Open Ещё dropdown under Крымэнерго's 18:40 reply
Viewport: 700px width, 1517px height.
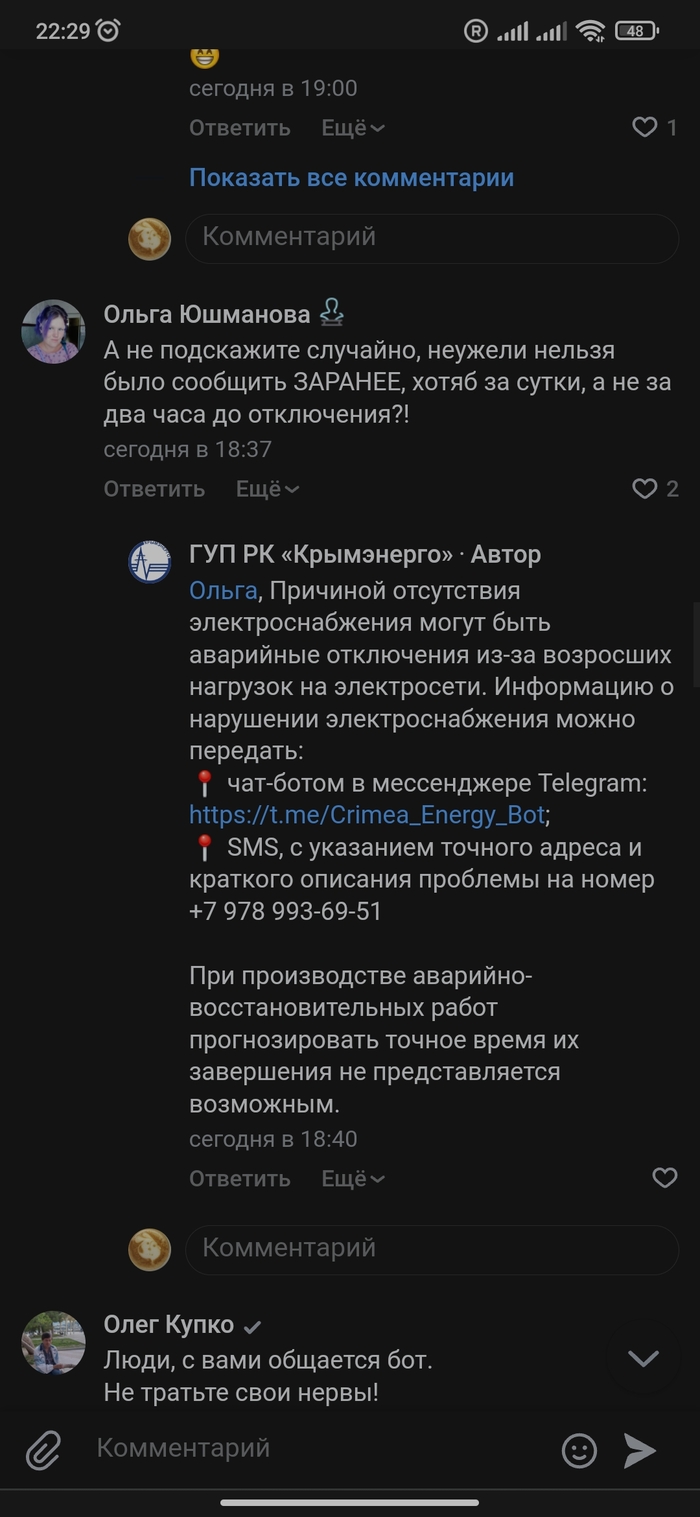pos(353,1179)
